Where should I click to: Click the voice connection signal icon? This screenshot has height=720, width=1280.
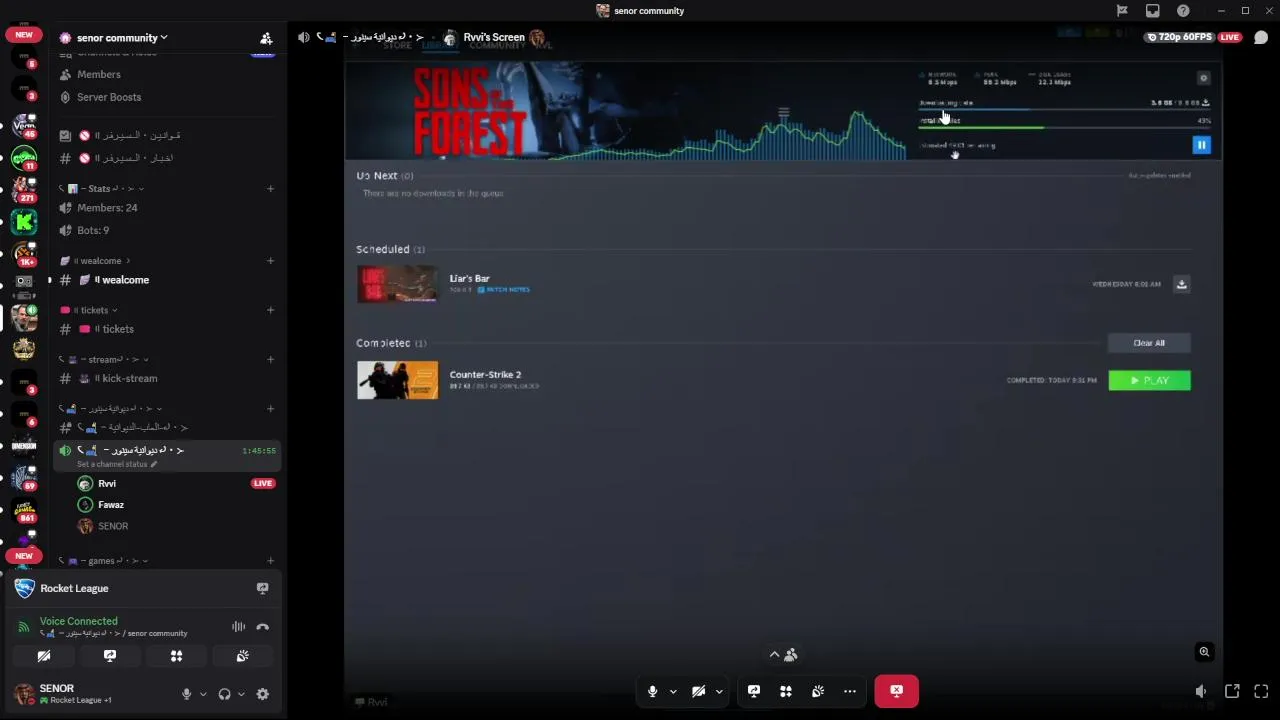point(24,627)
